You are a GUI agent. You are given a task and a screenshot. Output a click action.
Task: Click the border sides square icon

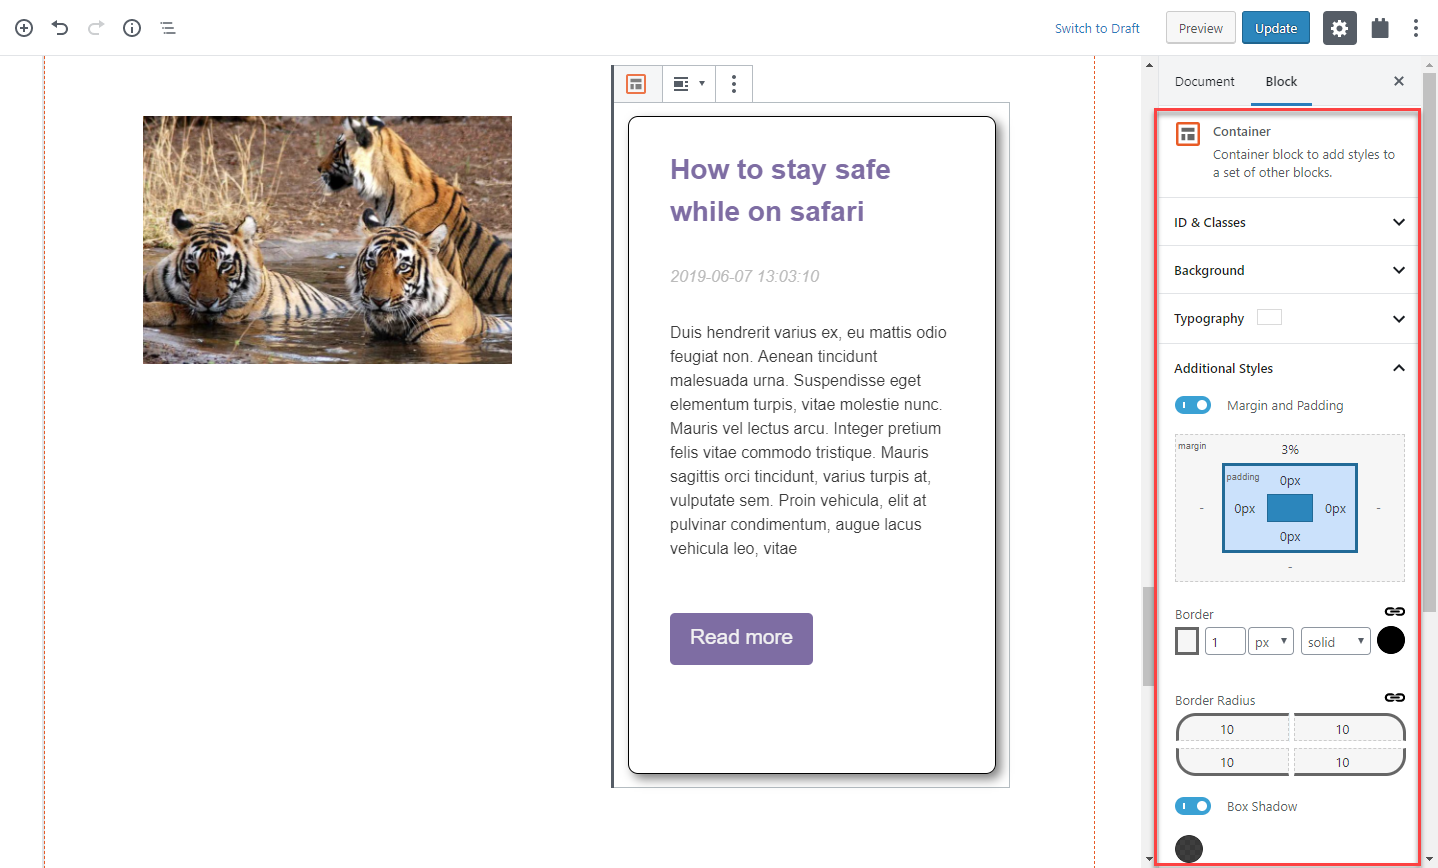tap(1187, 641)
